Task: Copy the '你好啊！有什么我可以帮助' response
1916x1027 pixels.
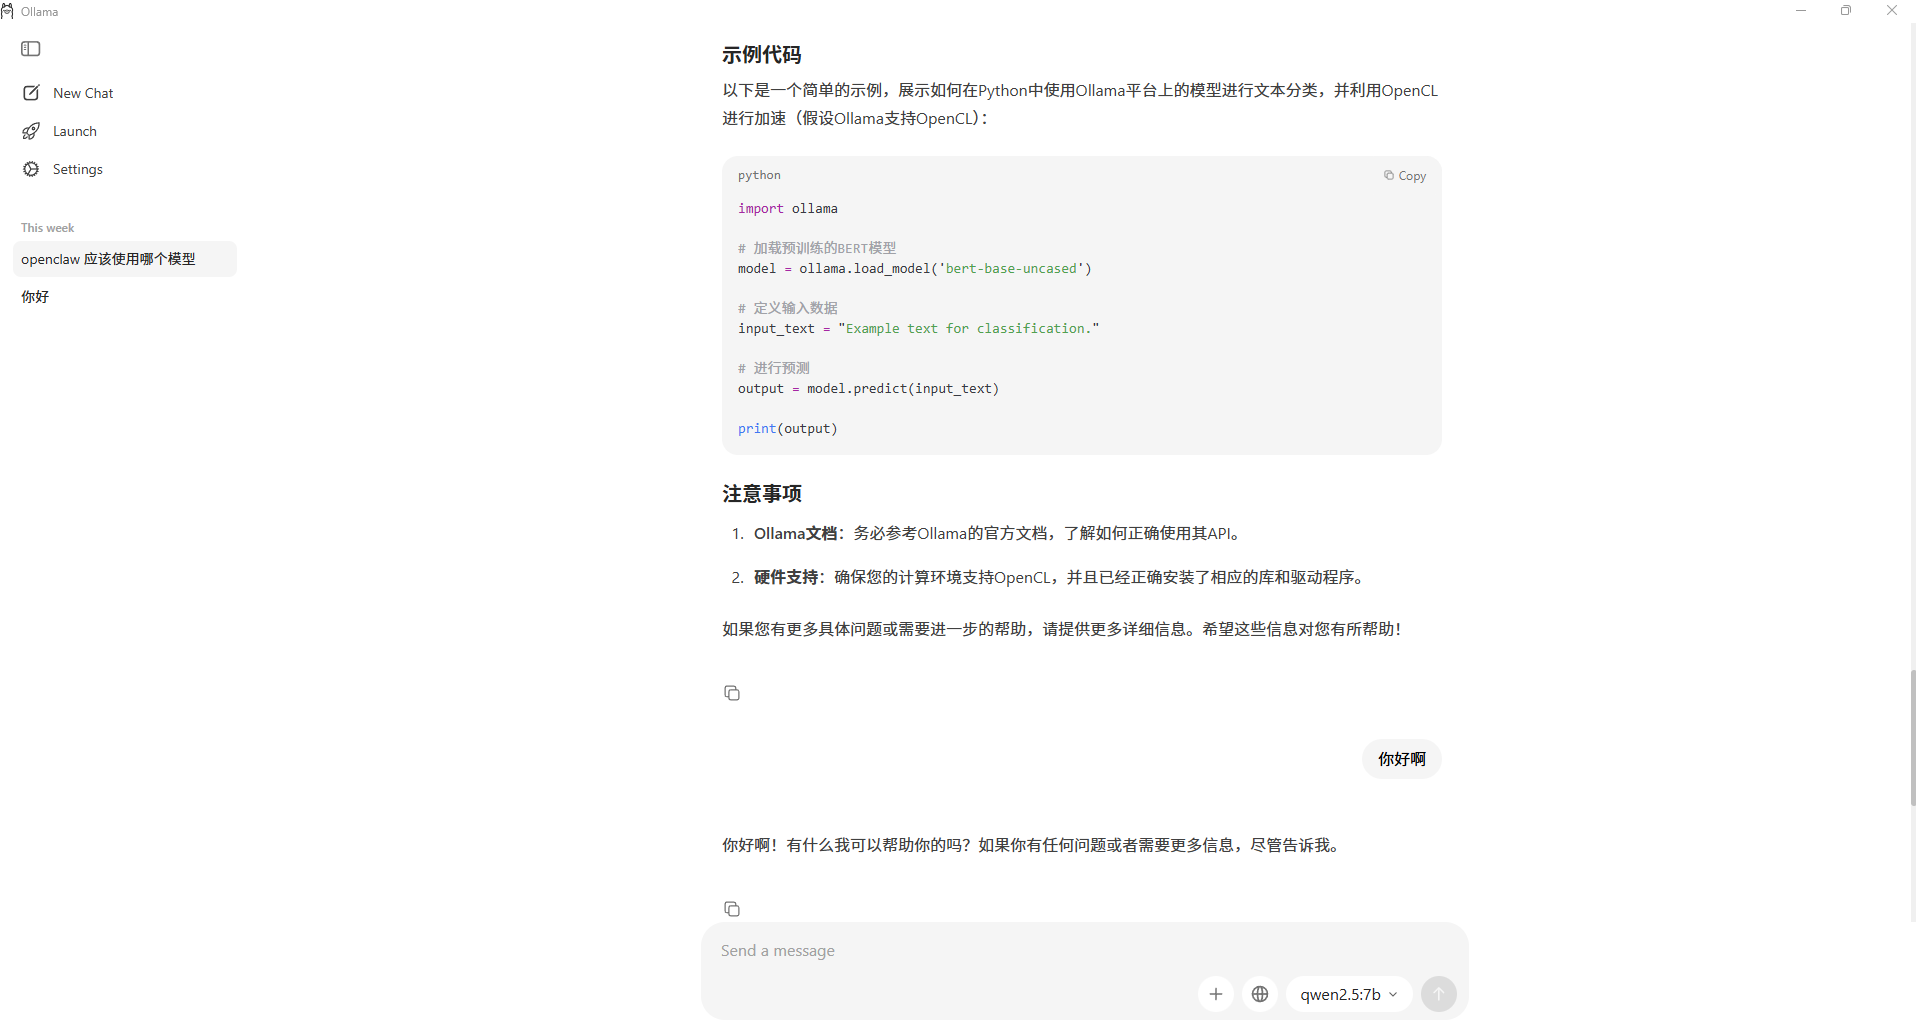Action: [x=732, y=909]
